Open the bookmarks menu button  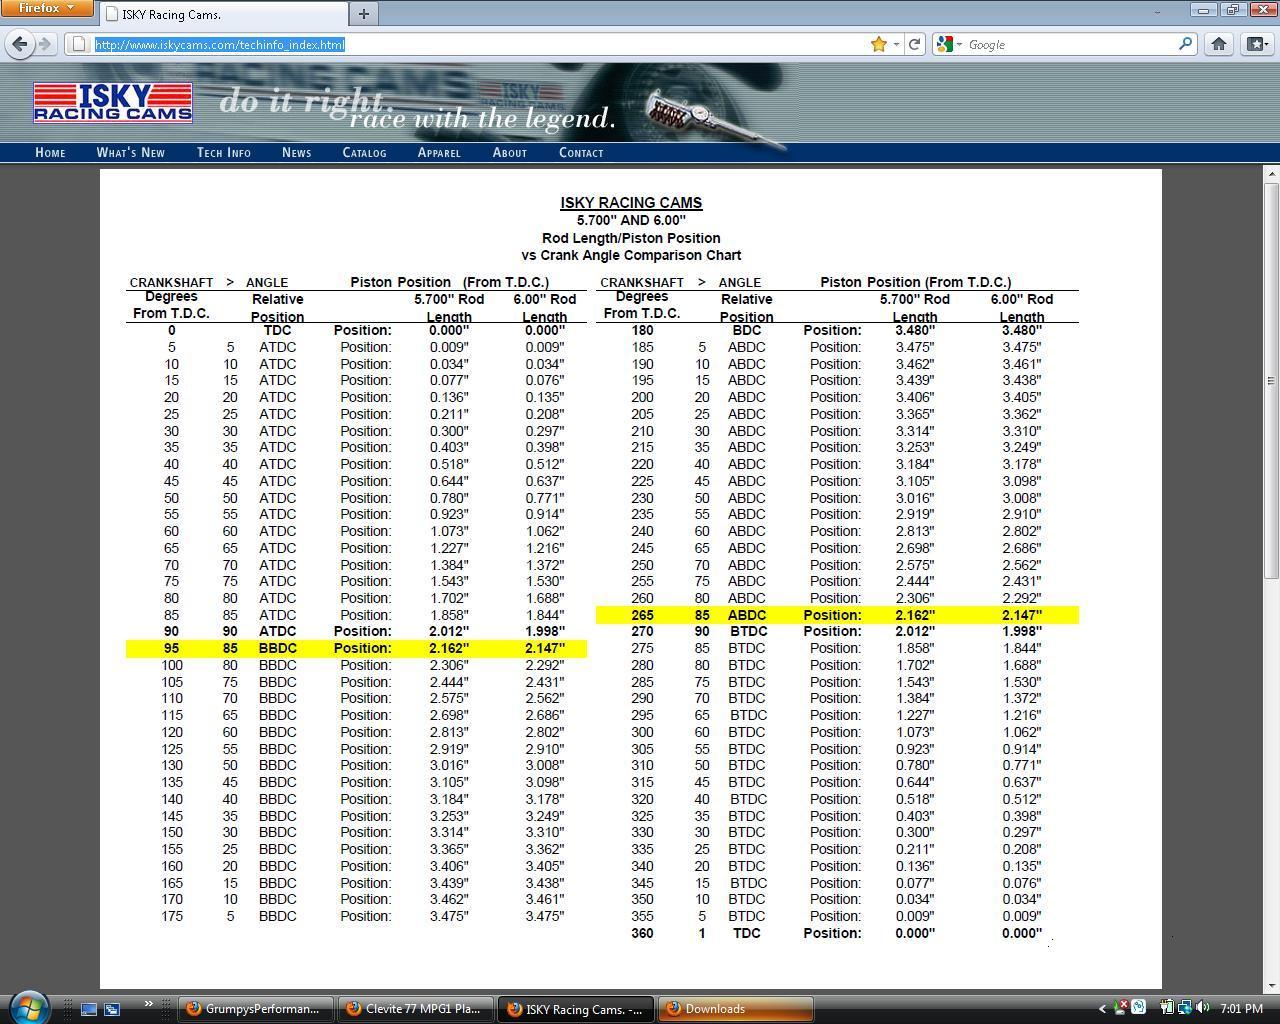(x=1256, y=44)
